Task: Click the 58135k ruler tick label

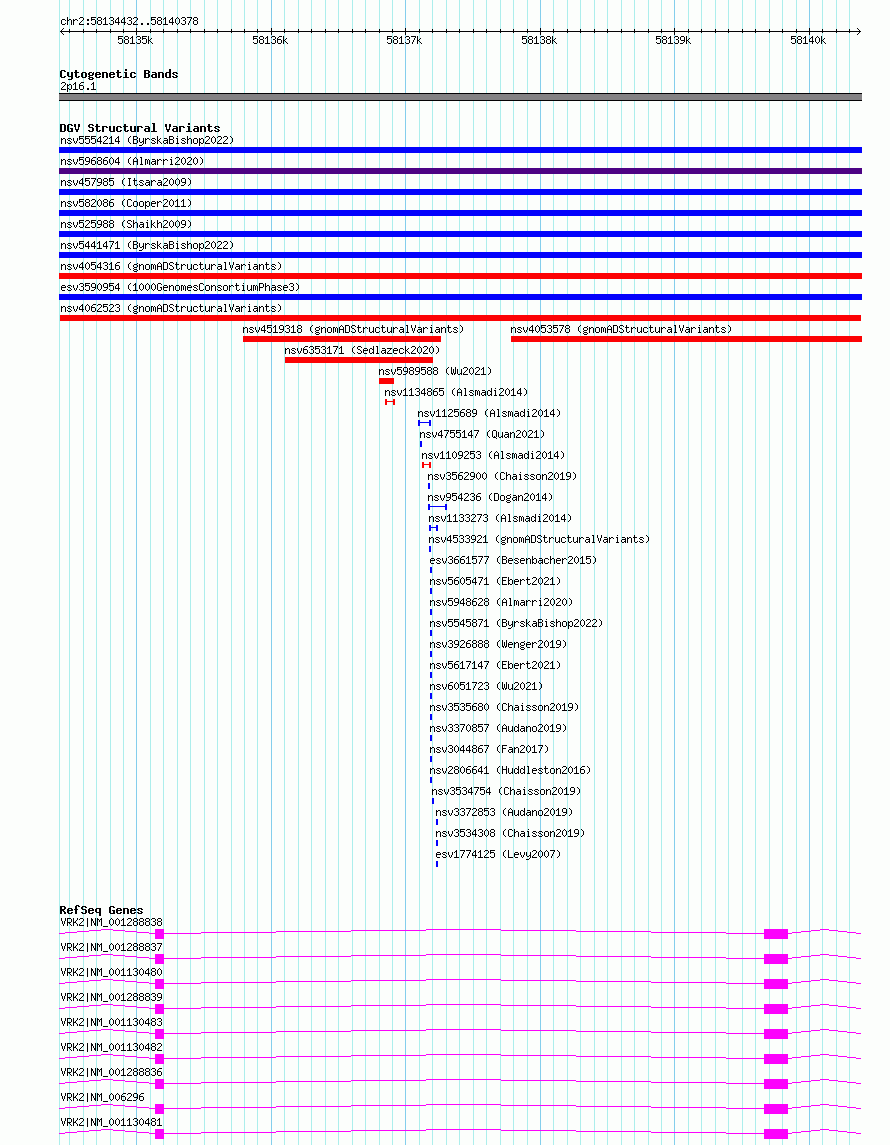Action: click(135, 40)
